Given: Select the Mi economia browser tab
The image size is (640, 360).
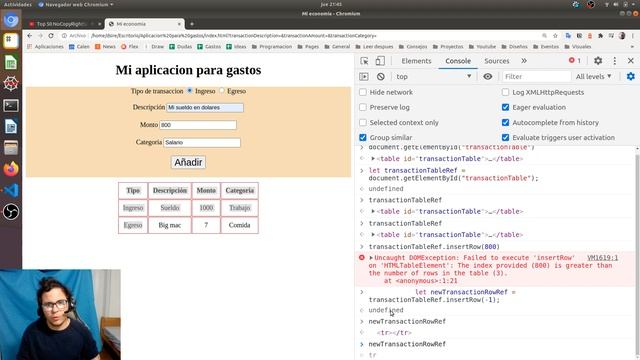Looking at the screenshot, I should point(144,24).
